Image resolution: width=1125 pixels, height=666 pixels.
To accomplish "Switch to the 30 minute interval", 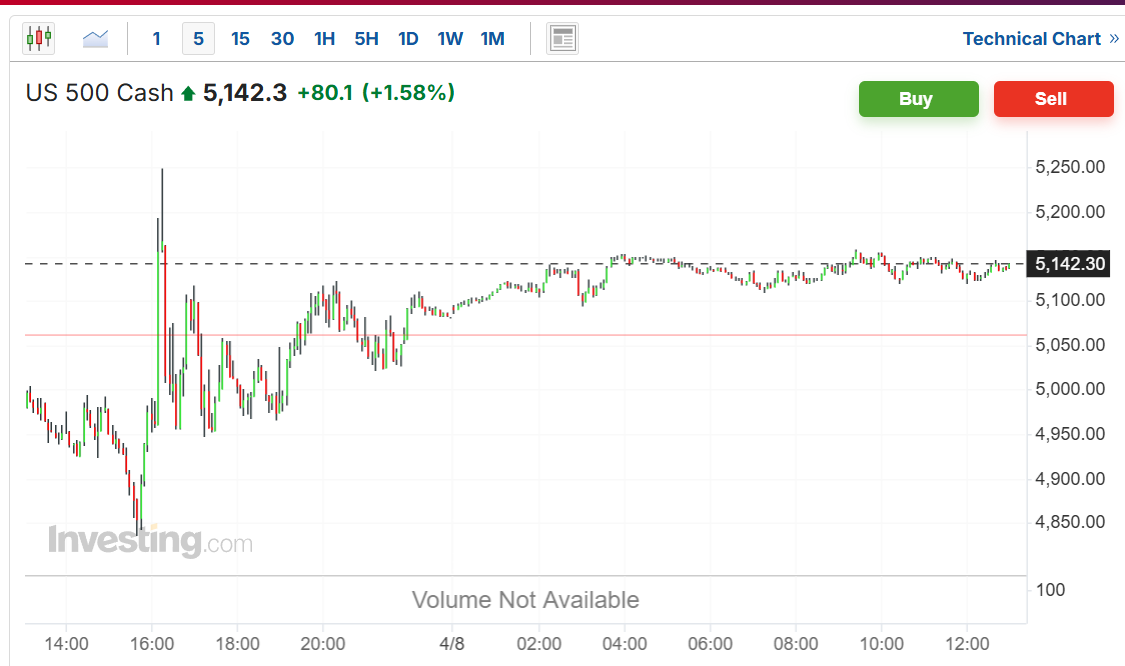I will tap(283, 39).
